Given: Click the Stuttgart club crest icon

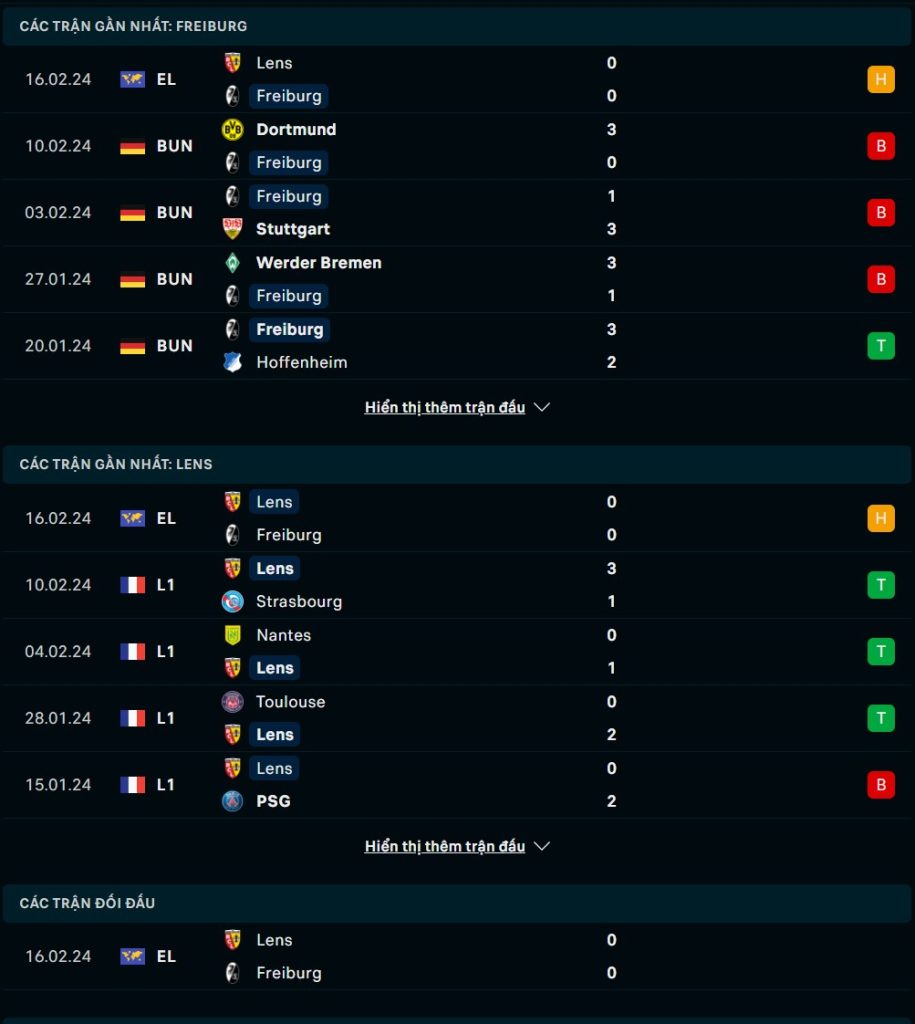Looking at the screenshot, I should (x=233, y=229).
